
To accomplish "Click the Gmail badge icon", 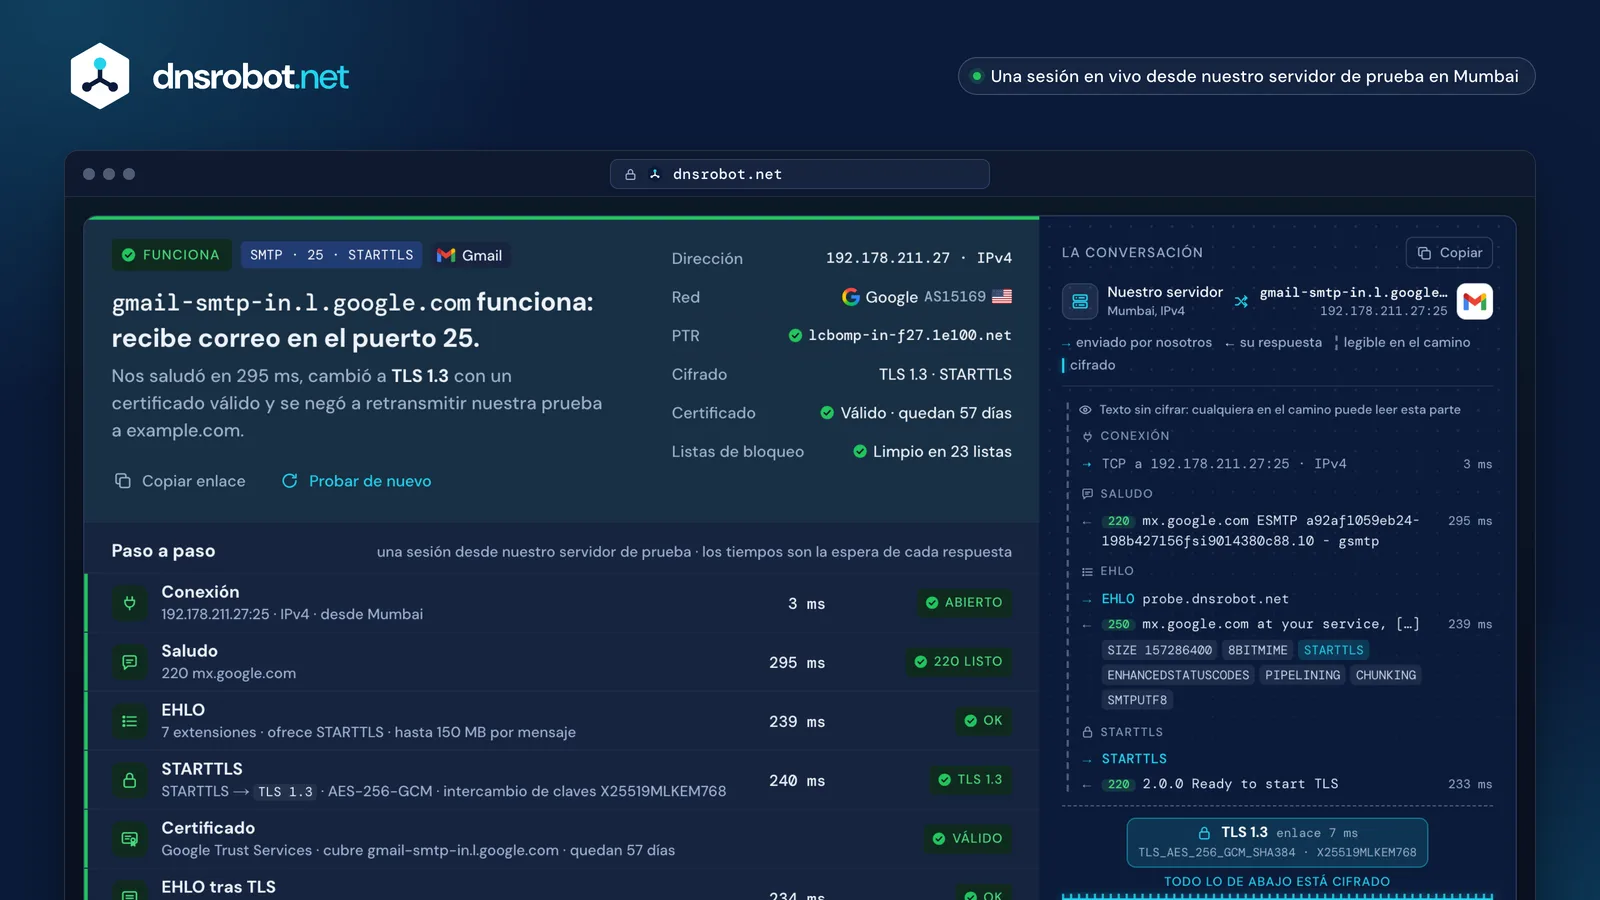I will pyautogui.click(x=446, y=255).
